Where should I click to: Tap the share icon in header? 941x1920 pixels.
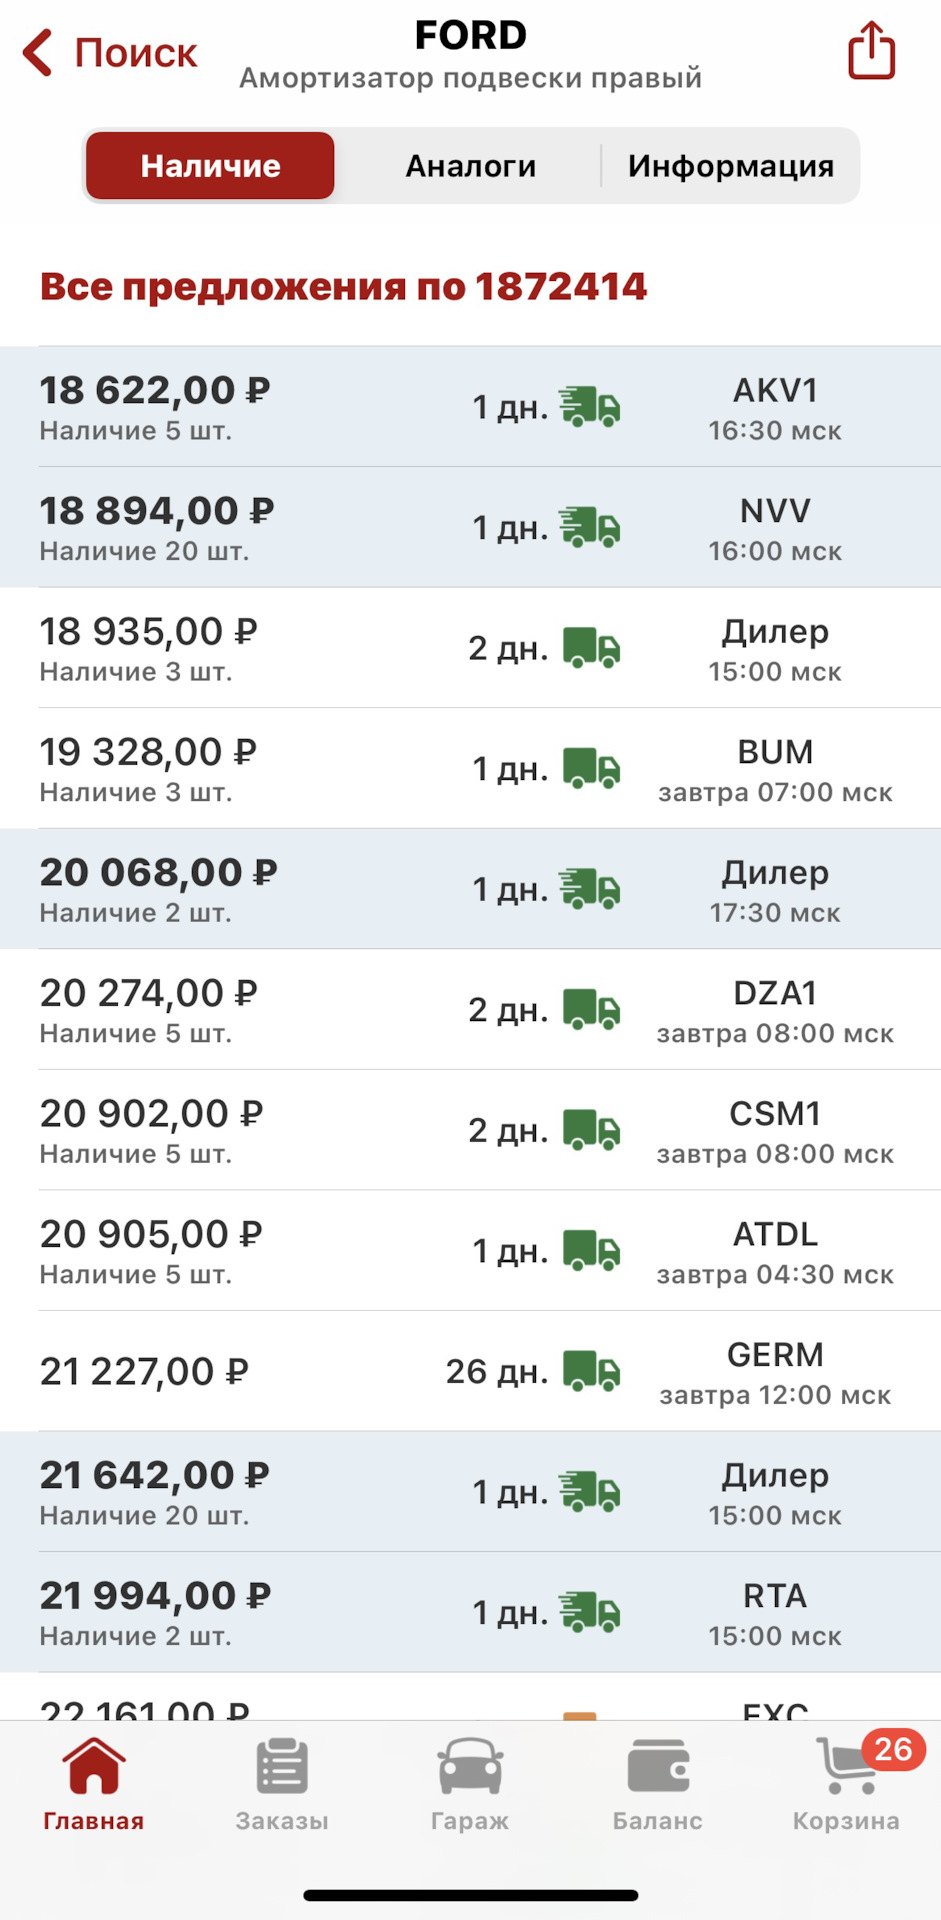point(871,51)
